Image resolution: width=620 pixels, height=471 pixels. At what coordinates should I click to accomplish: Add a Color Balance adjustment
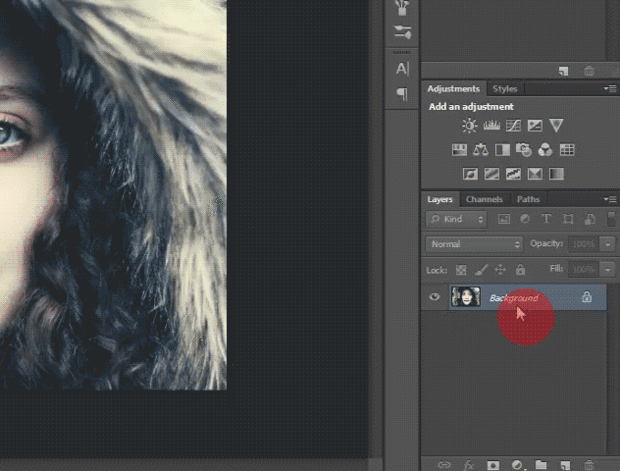481,150
